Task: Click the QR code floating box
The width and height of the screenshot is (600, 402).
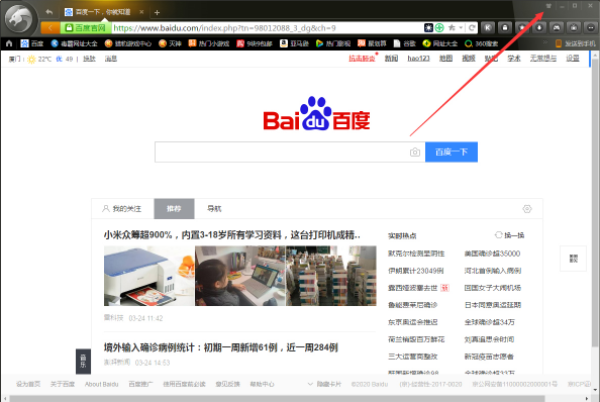Action: (573, 259)
